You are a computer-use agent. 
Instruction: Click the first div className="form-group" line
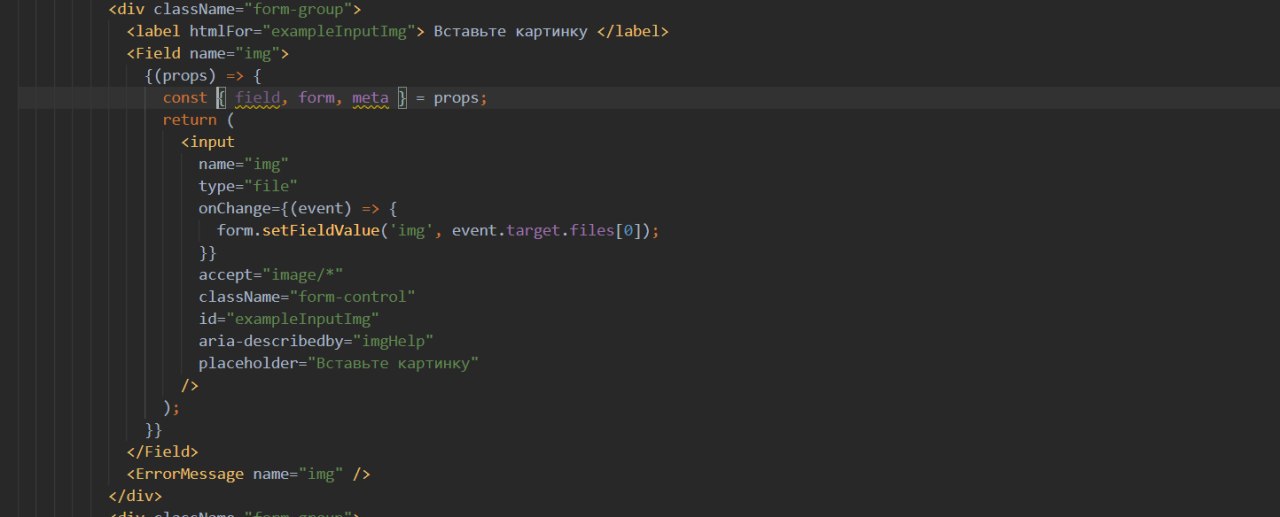tap(235, 10)
